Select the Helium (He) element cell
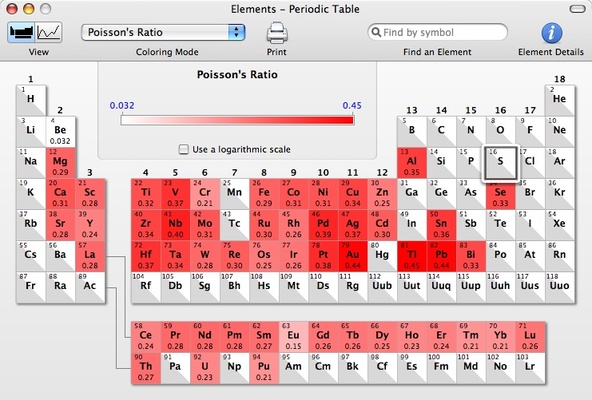The width and height of the screenshot is (592, 400). click(560, 100)
